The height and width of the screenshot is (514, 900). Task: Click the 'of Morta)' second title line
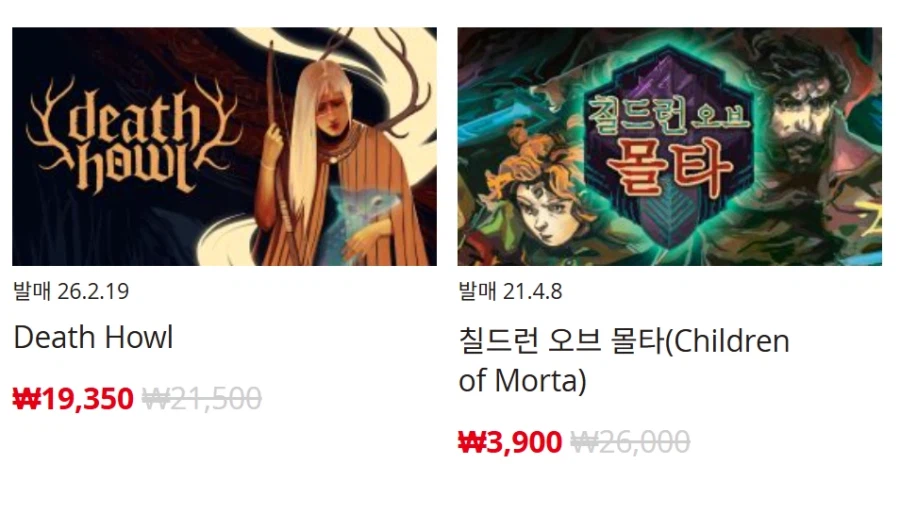[522, 381]
